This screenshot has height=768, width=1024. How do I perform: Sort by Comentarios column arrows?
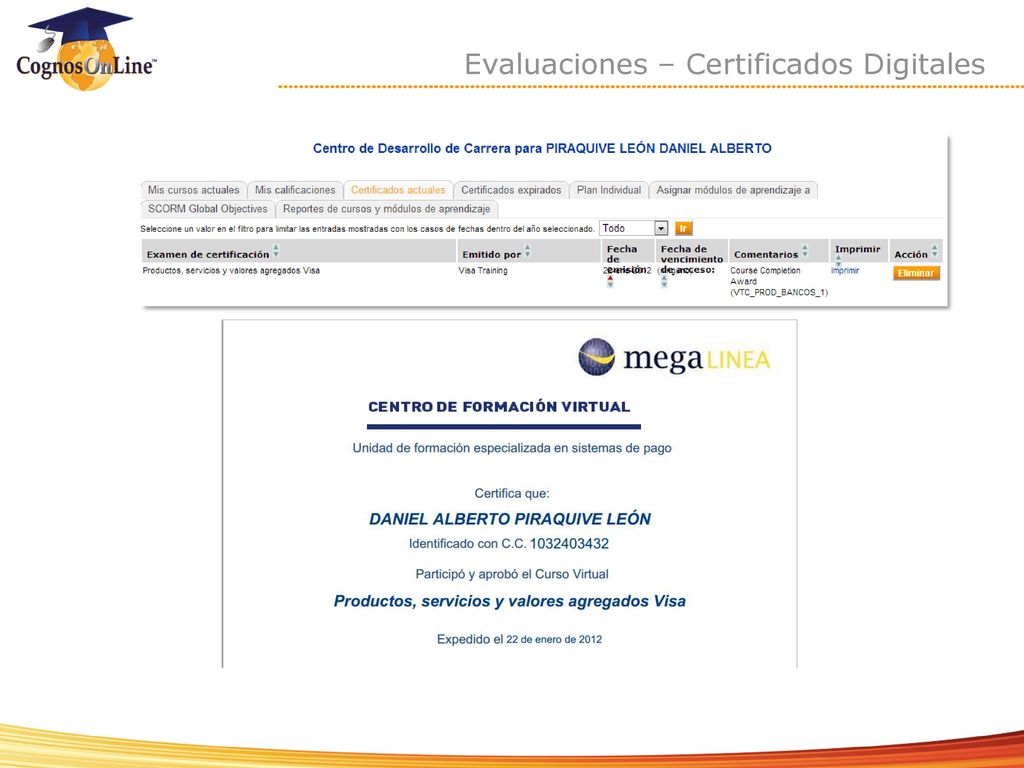click(x=805, y=251)
